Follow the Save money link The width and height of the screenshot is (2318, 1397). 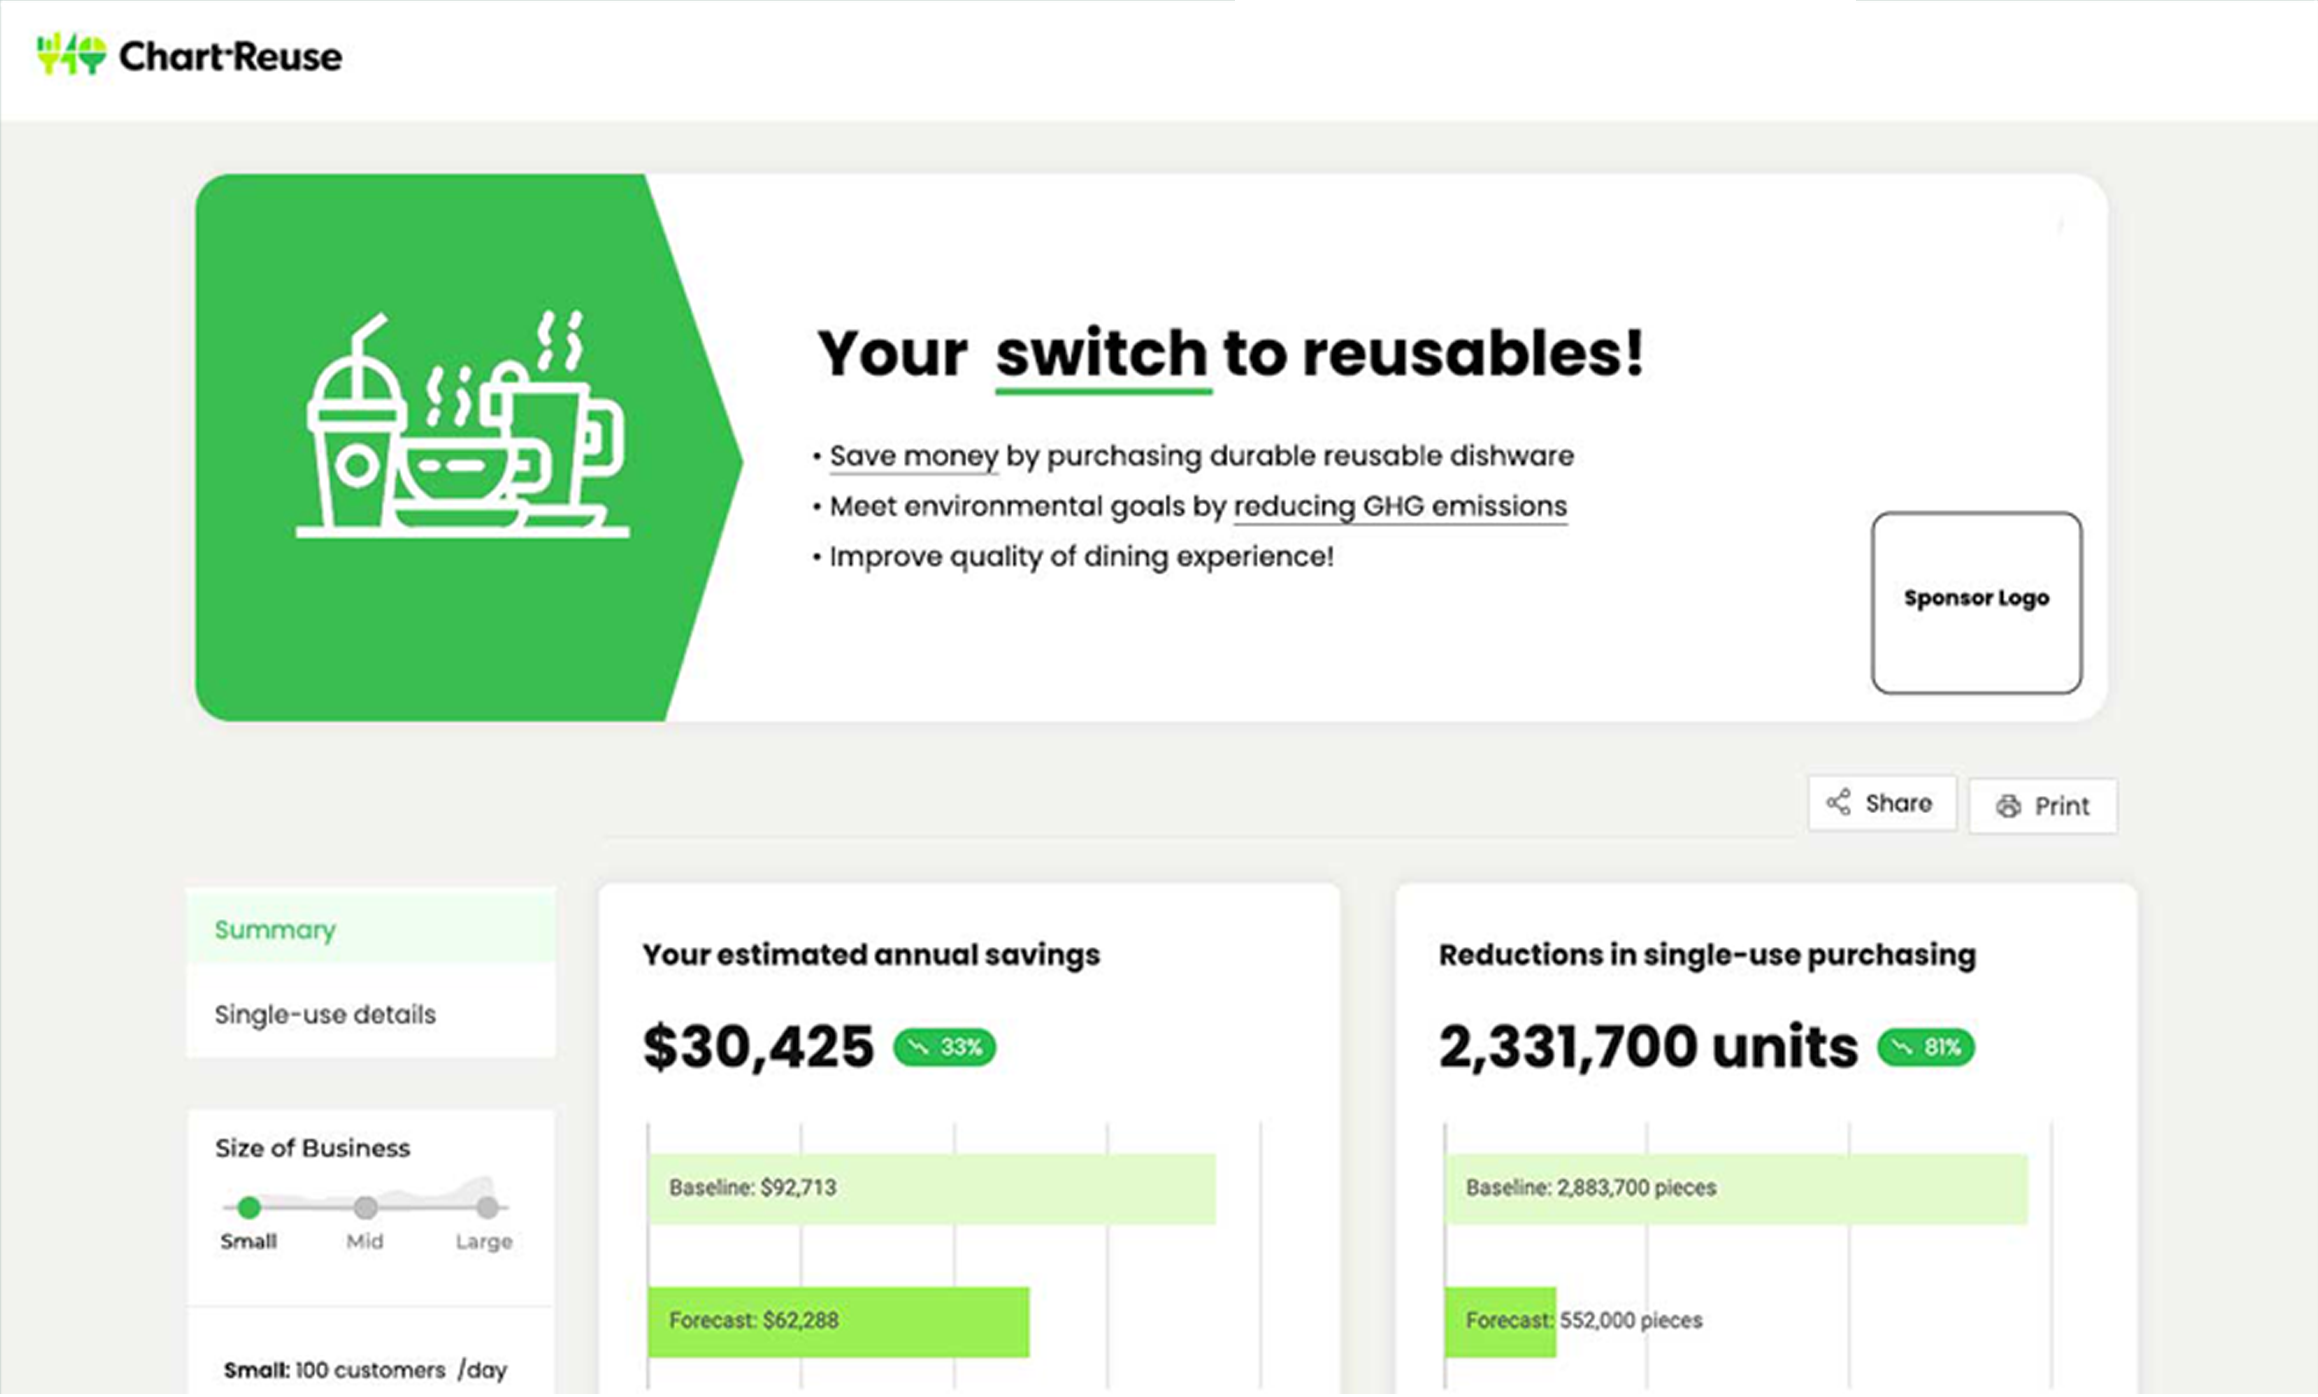click(913, 456)
